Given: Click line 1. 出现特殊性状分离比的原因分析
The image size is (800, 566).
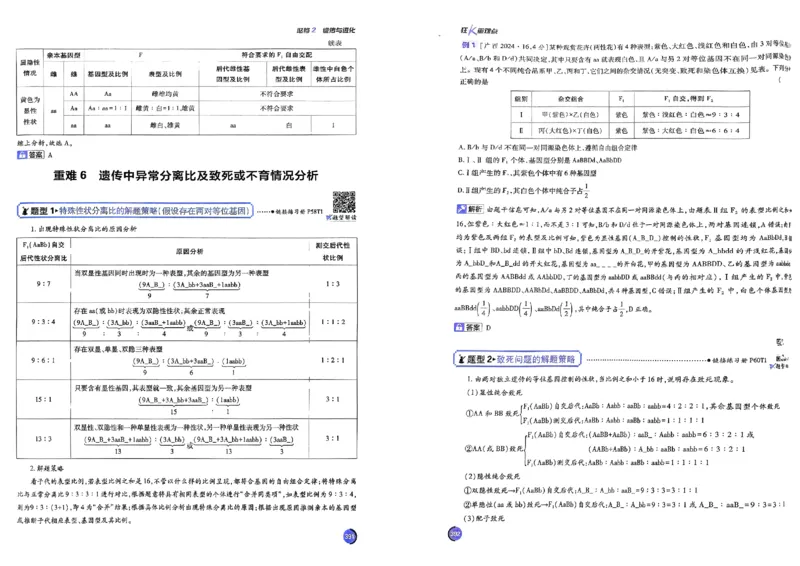Looking at the screenshot, I should [x=84, y=229].
